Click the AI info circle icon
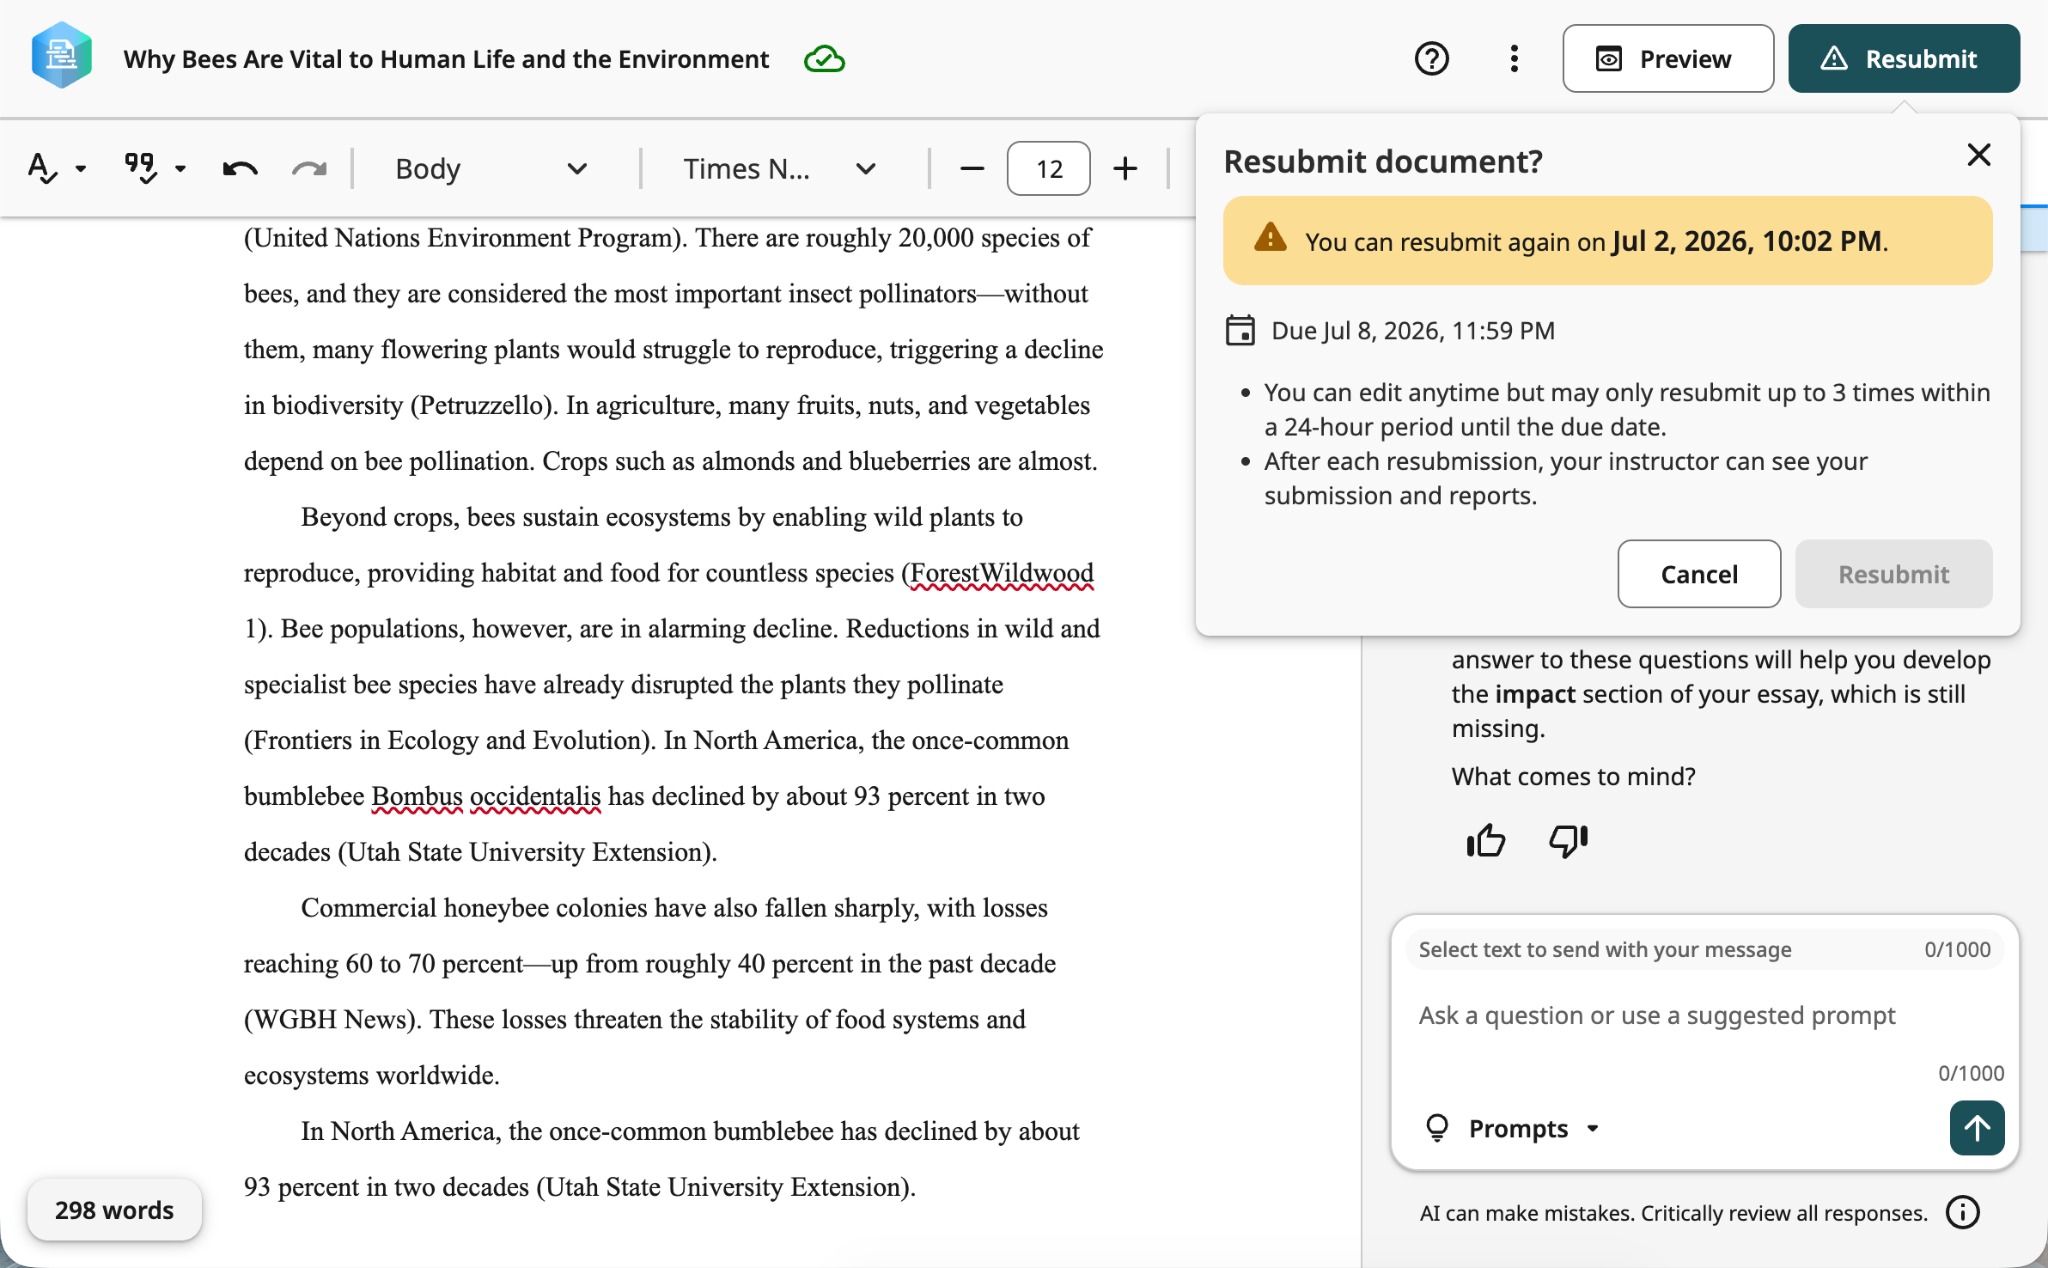The width and height of the screenshot is (2048, 1268). (x=1963, y=1212)
